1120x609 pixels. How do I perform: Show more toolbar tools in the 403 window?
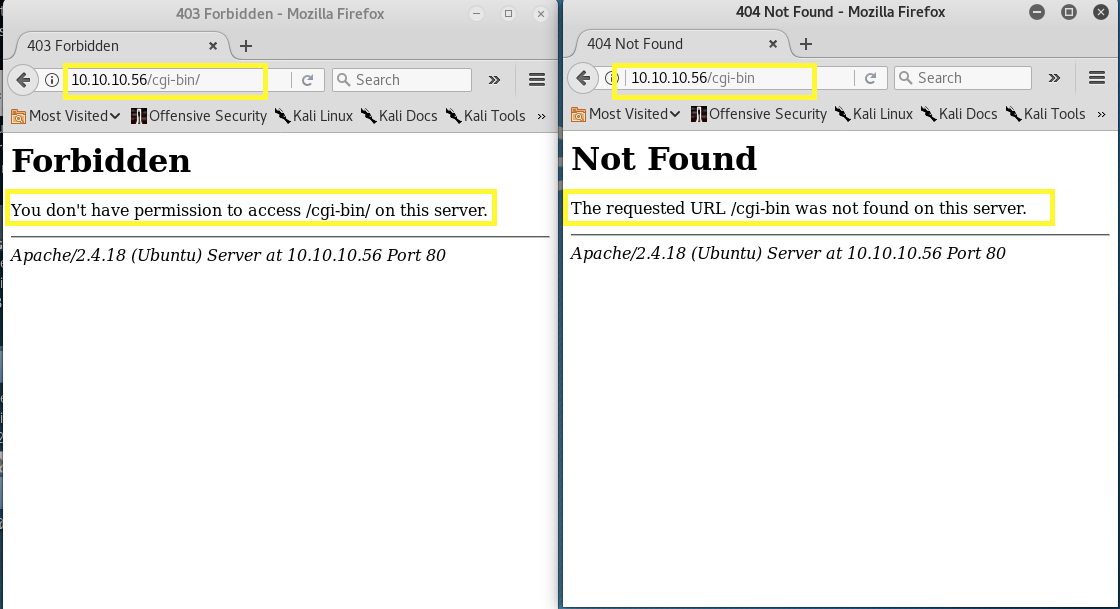point(494,80)
